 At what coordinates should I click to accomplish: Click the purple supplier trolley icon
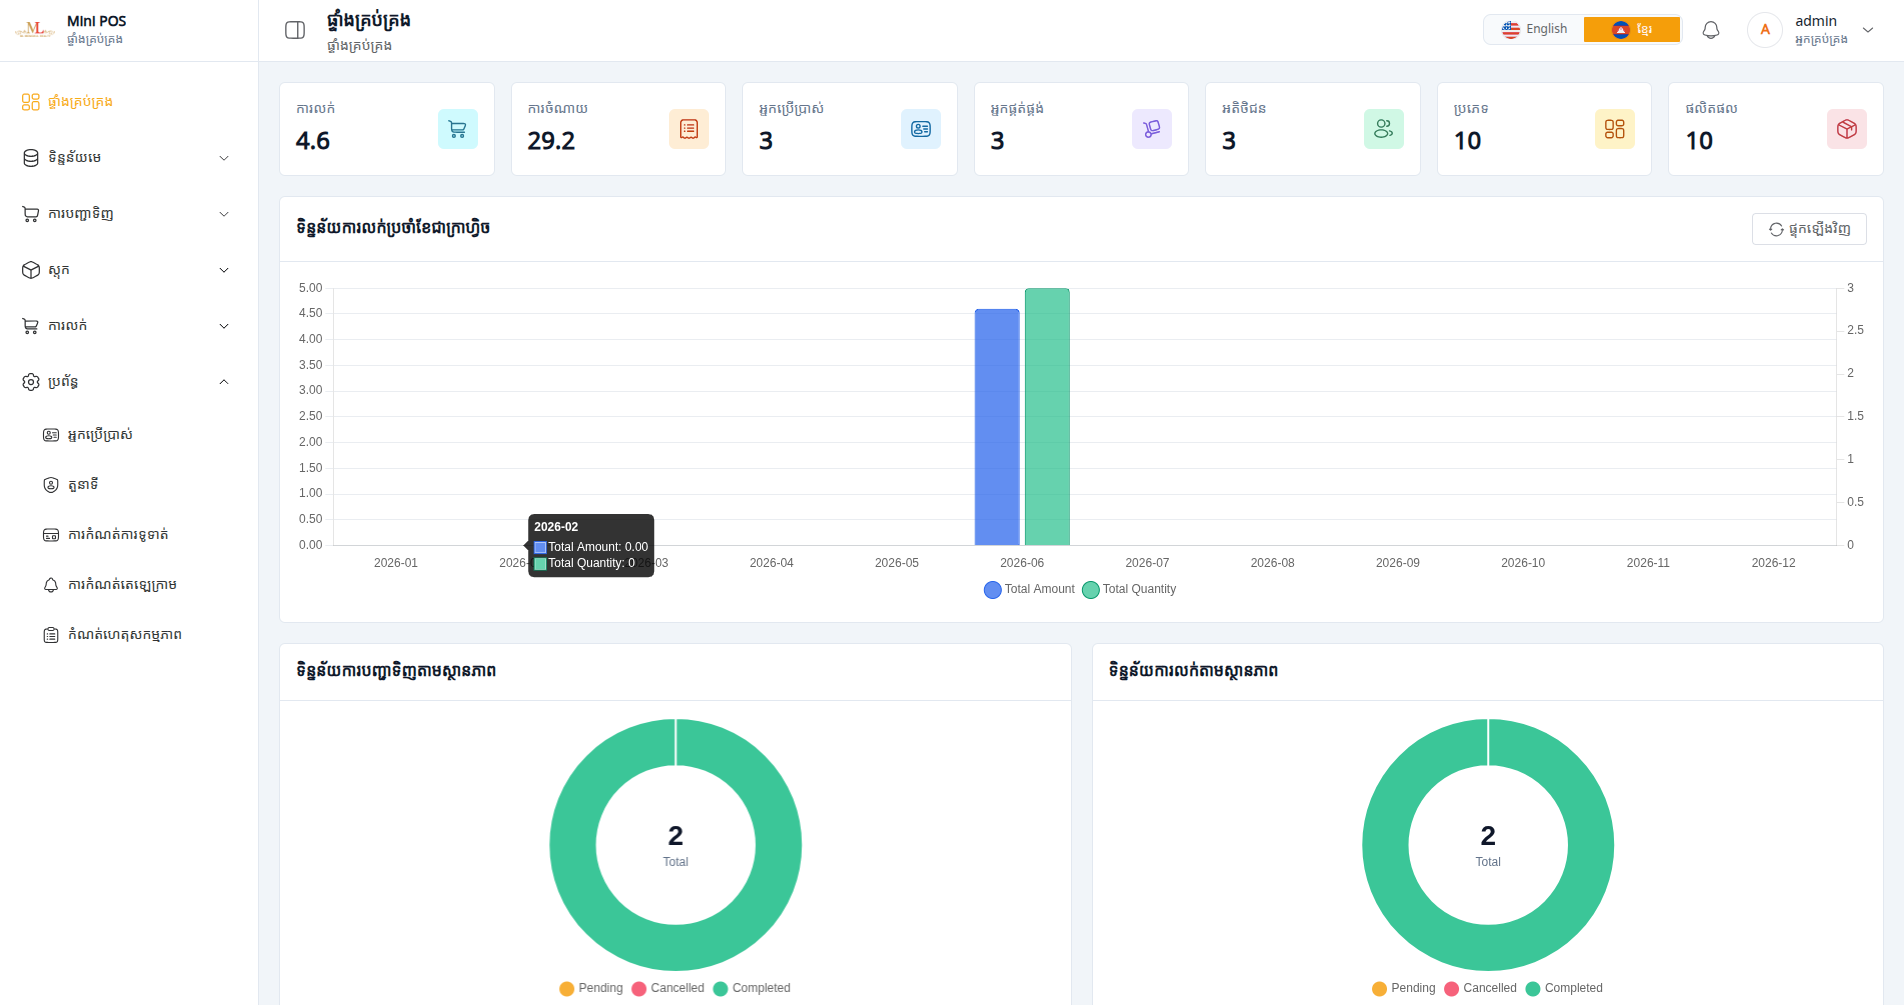(x=1152, y=129)
